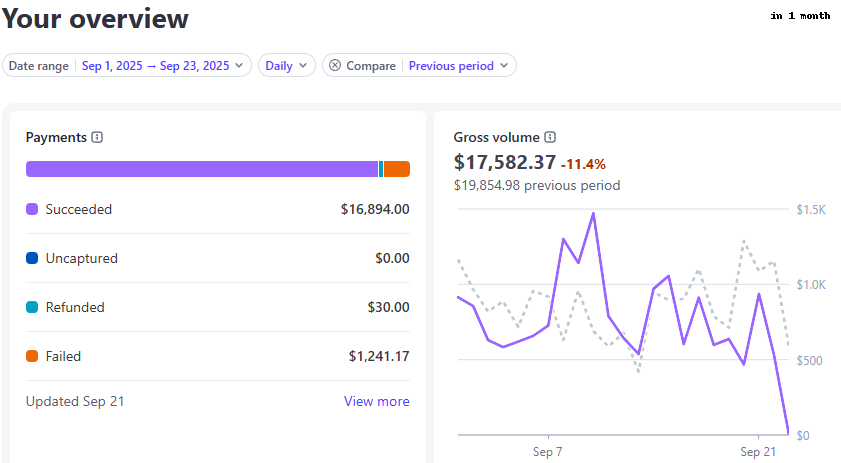
Task: Click the Payments info icon
Action: 97,138
